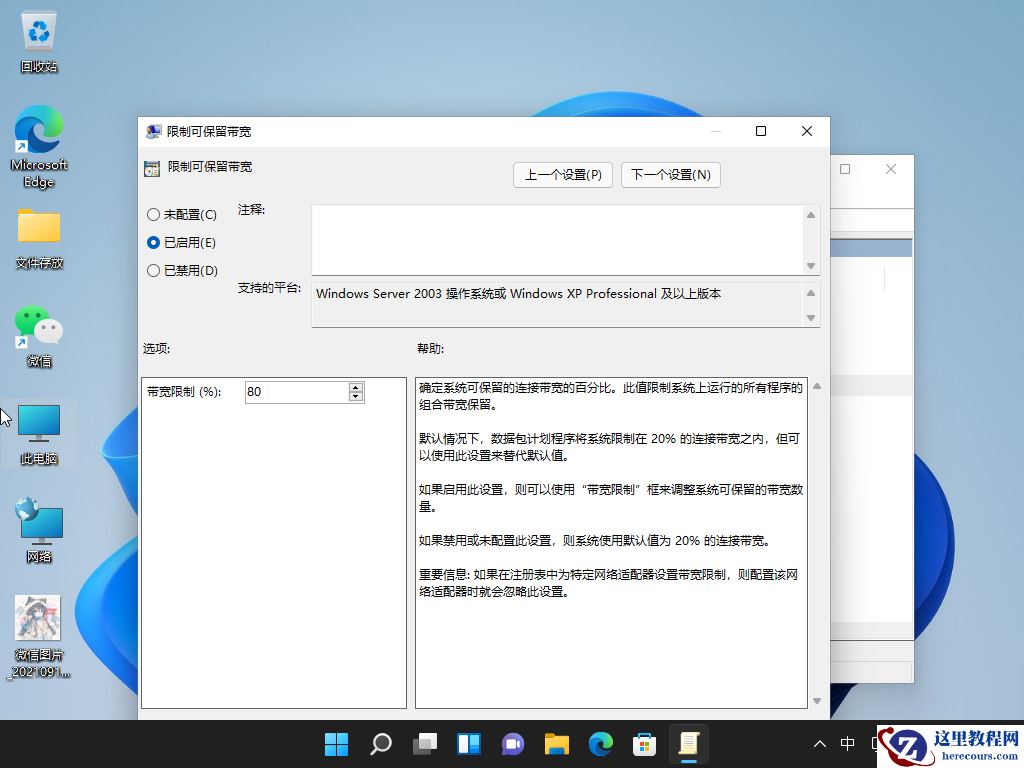Click the 下一个设置(N) button
Screen dimensions: 1024x768
tap(670, 174)
